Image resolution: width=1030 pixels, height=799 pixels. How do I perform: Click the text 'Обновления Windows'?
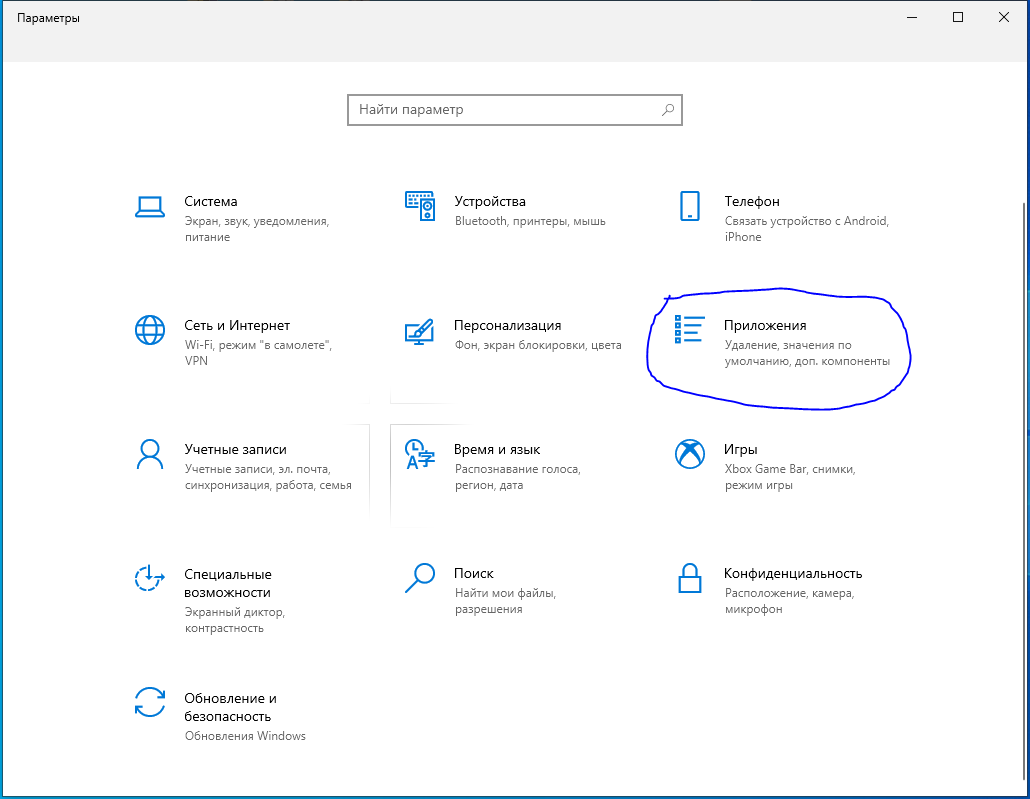coord(245,737)
